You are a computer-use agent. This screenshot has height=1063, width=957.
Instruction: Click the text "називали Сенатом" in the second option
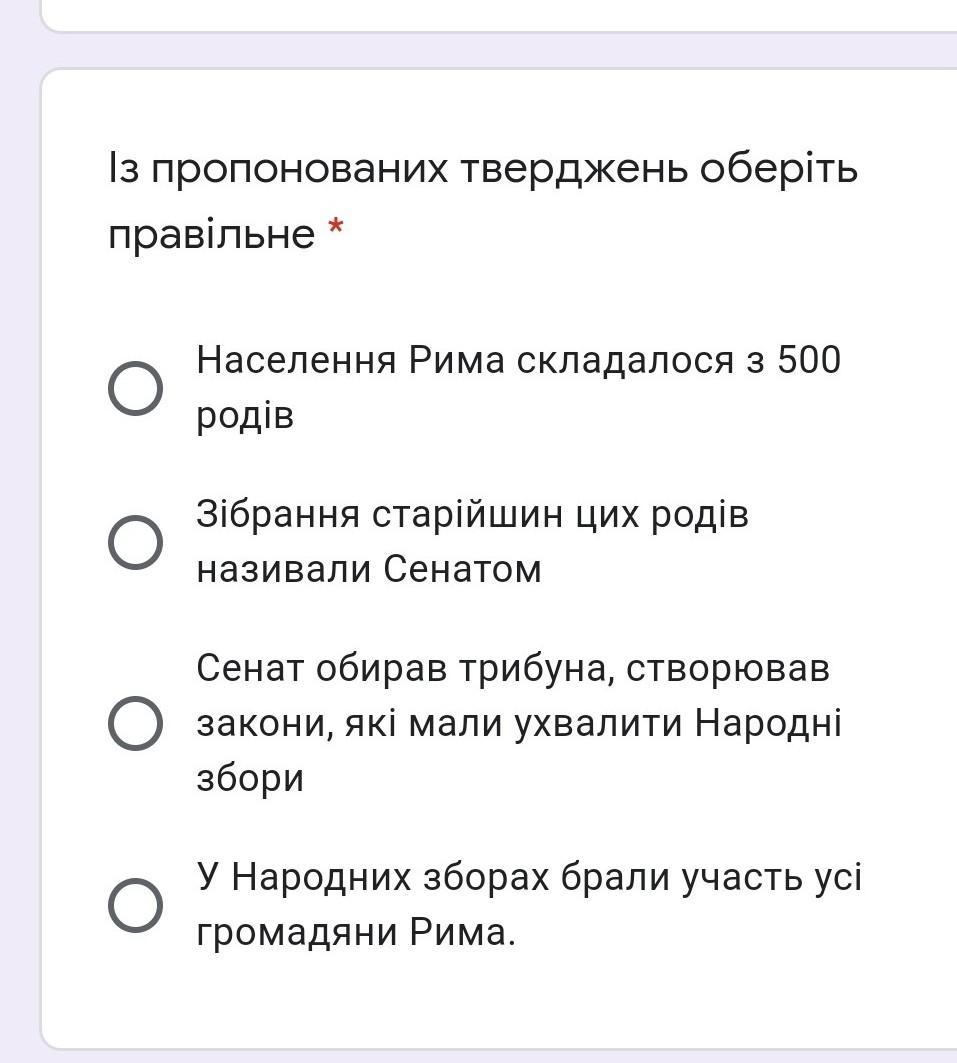point(368,570)
